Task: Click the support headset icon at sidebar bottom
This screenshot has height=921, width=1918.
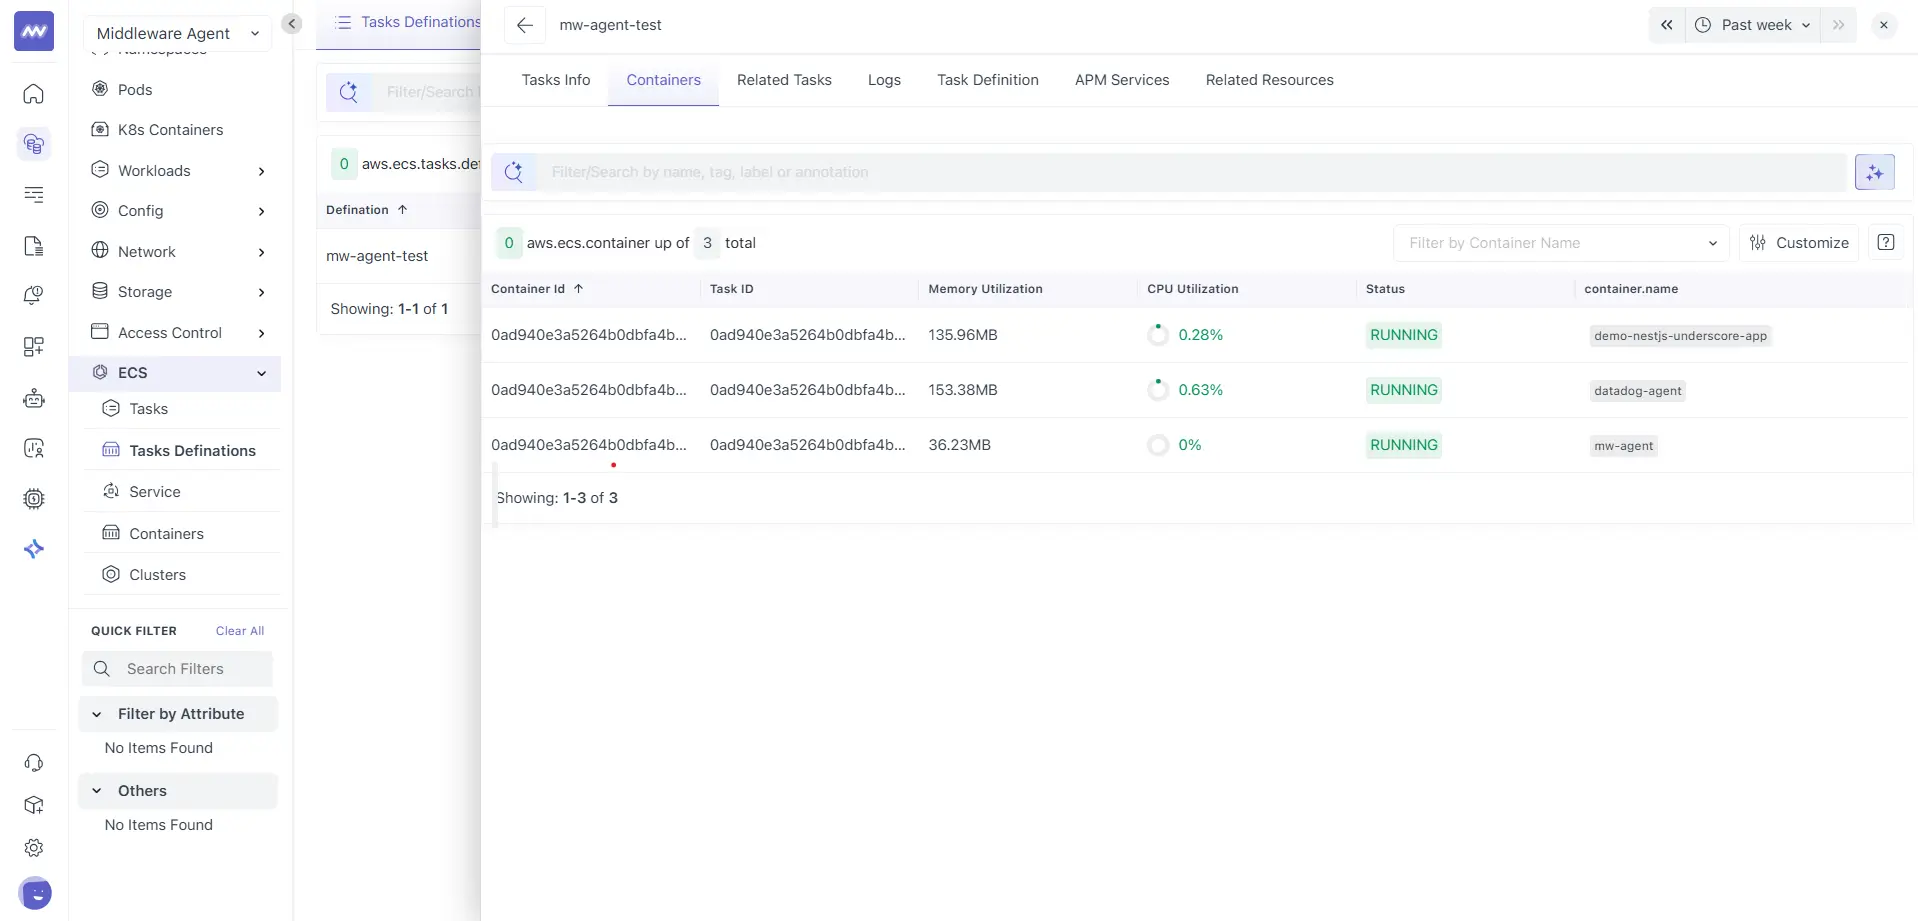Action: pyautogui.click(x=34, y=763)
